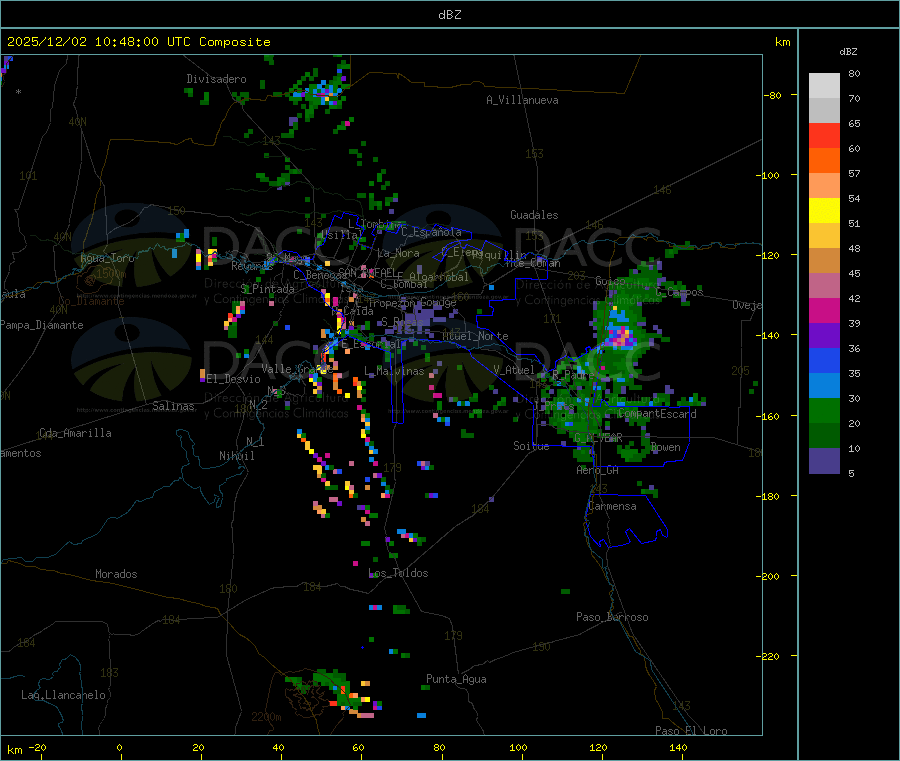Select the dark green 10-20 dBZ legend swatch
The width and height of the screenshot is (900, 761).
coord(824,436)
